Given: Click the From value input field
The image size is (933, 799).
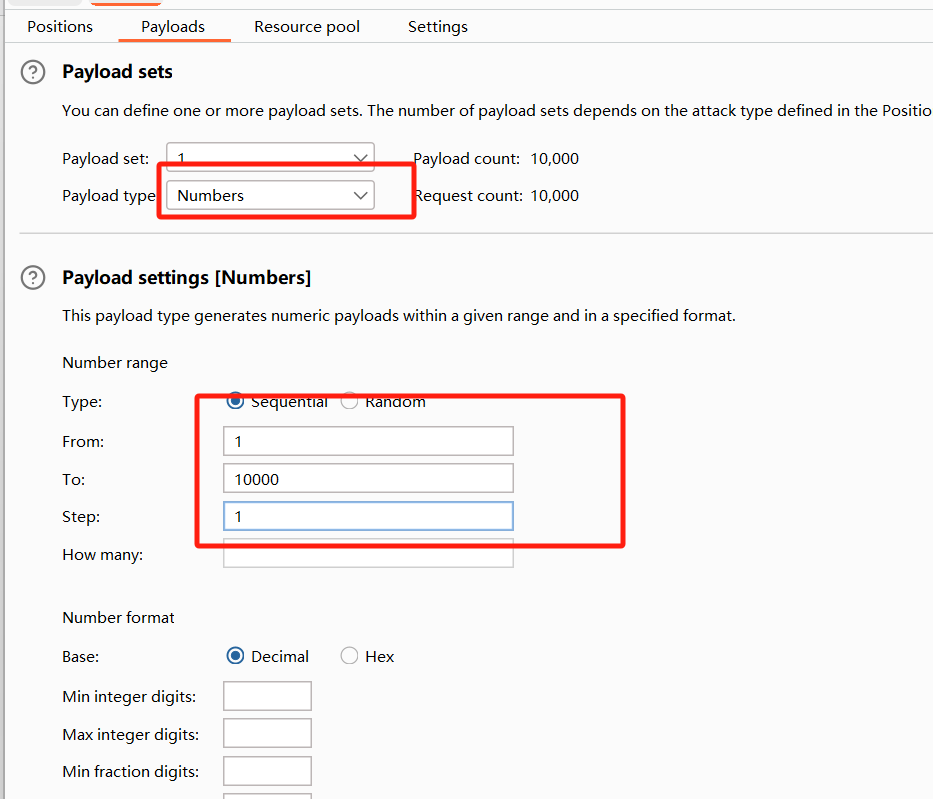Looking at the screenshot, I should [x=368, y=441].
